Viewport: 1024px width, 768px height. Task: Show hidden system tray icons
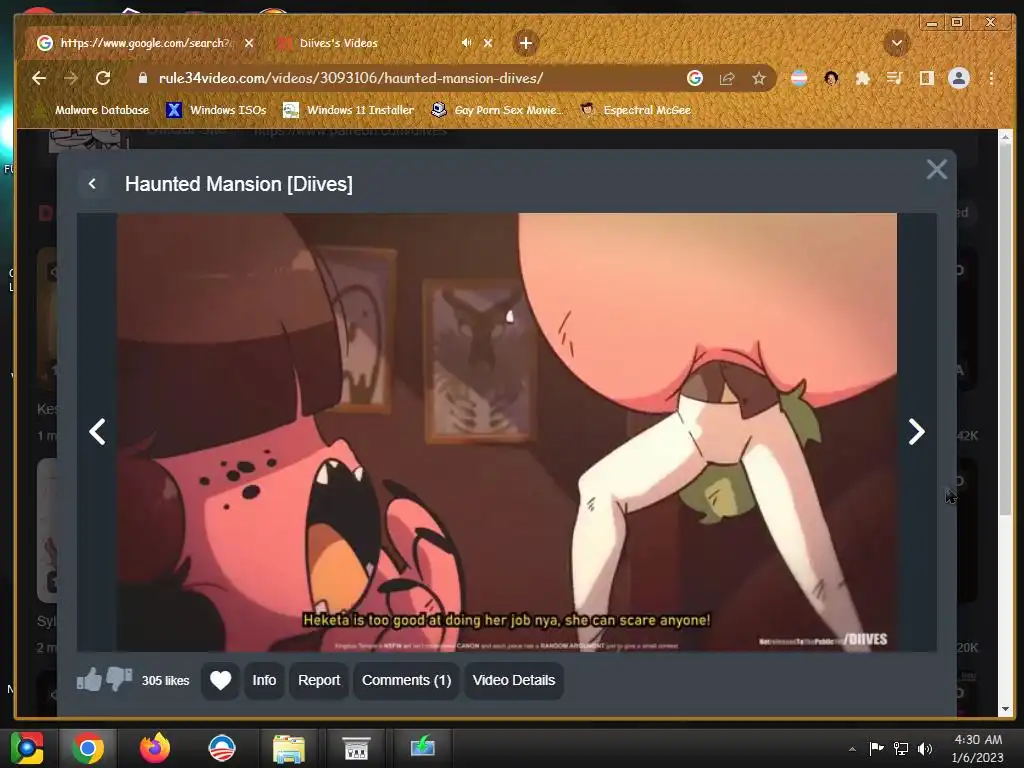[852, 748]
